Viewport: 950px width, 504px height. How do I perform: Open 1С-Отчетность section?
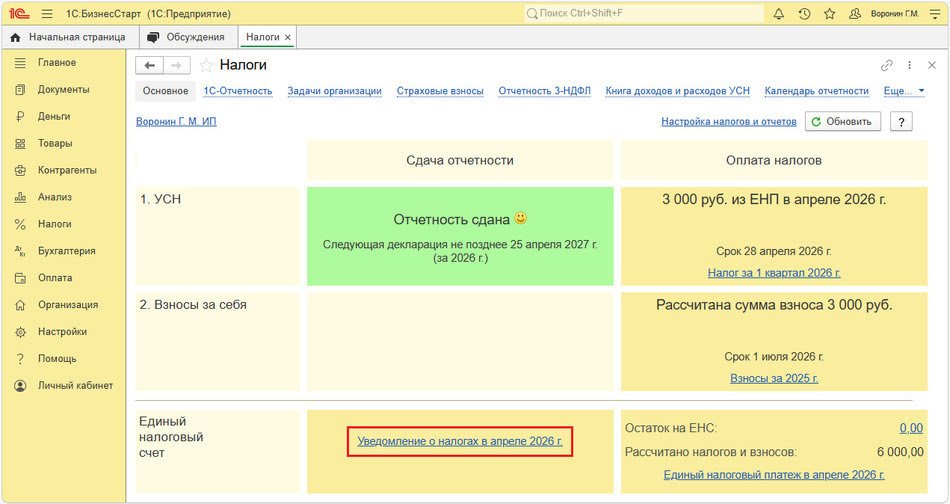coord(238,91)
